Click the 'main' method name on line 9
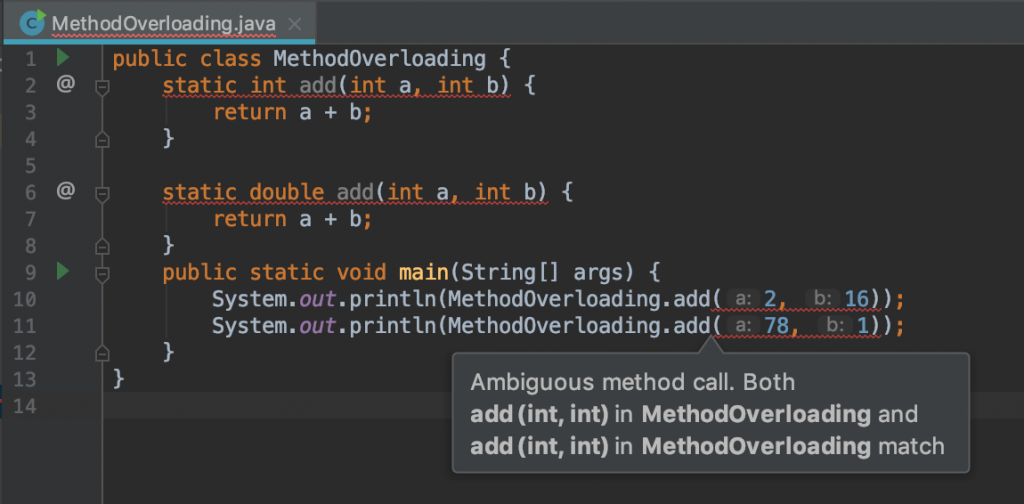The width and height of the screenshot is (1024, 504). tap(423, 273)
